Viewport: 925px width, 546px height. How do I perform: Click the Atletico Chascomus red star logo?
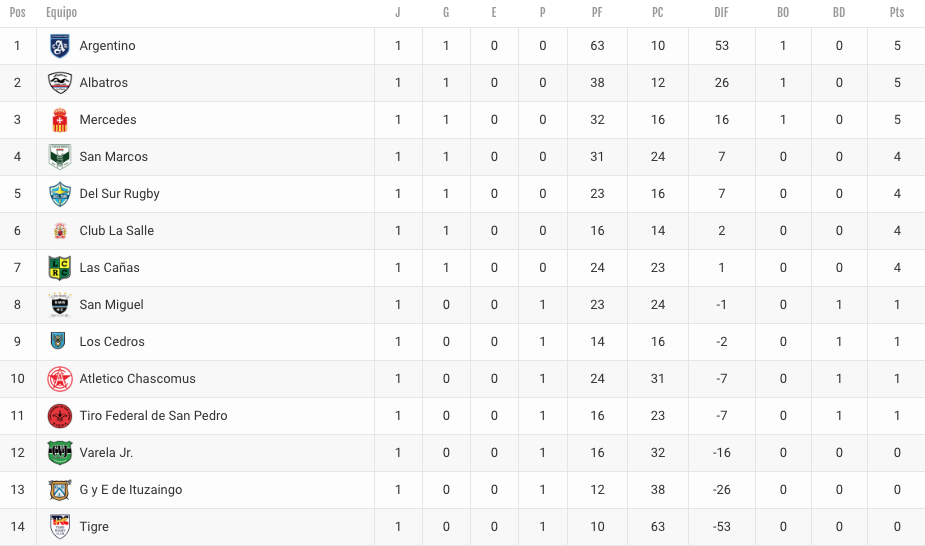pos(60,379)
